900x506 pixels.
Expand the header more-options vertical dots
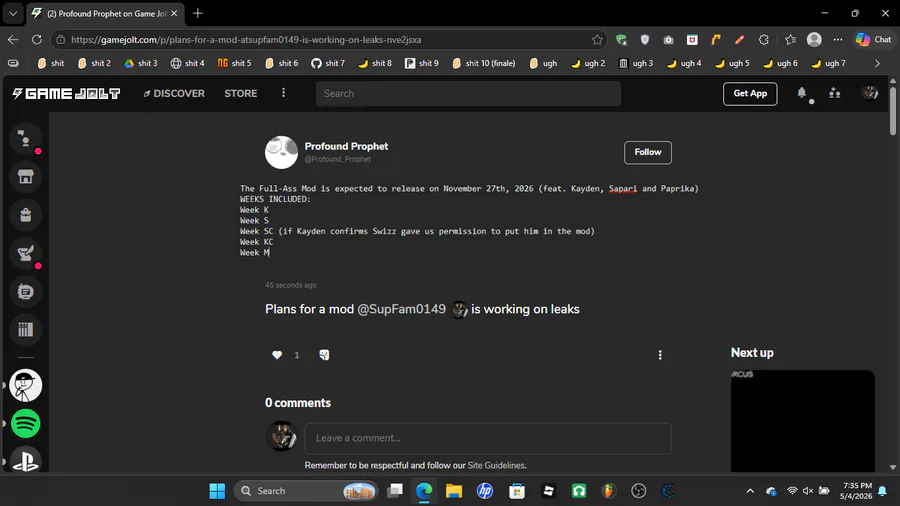point(283,93)
